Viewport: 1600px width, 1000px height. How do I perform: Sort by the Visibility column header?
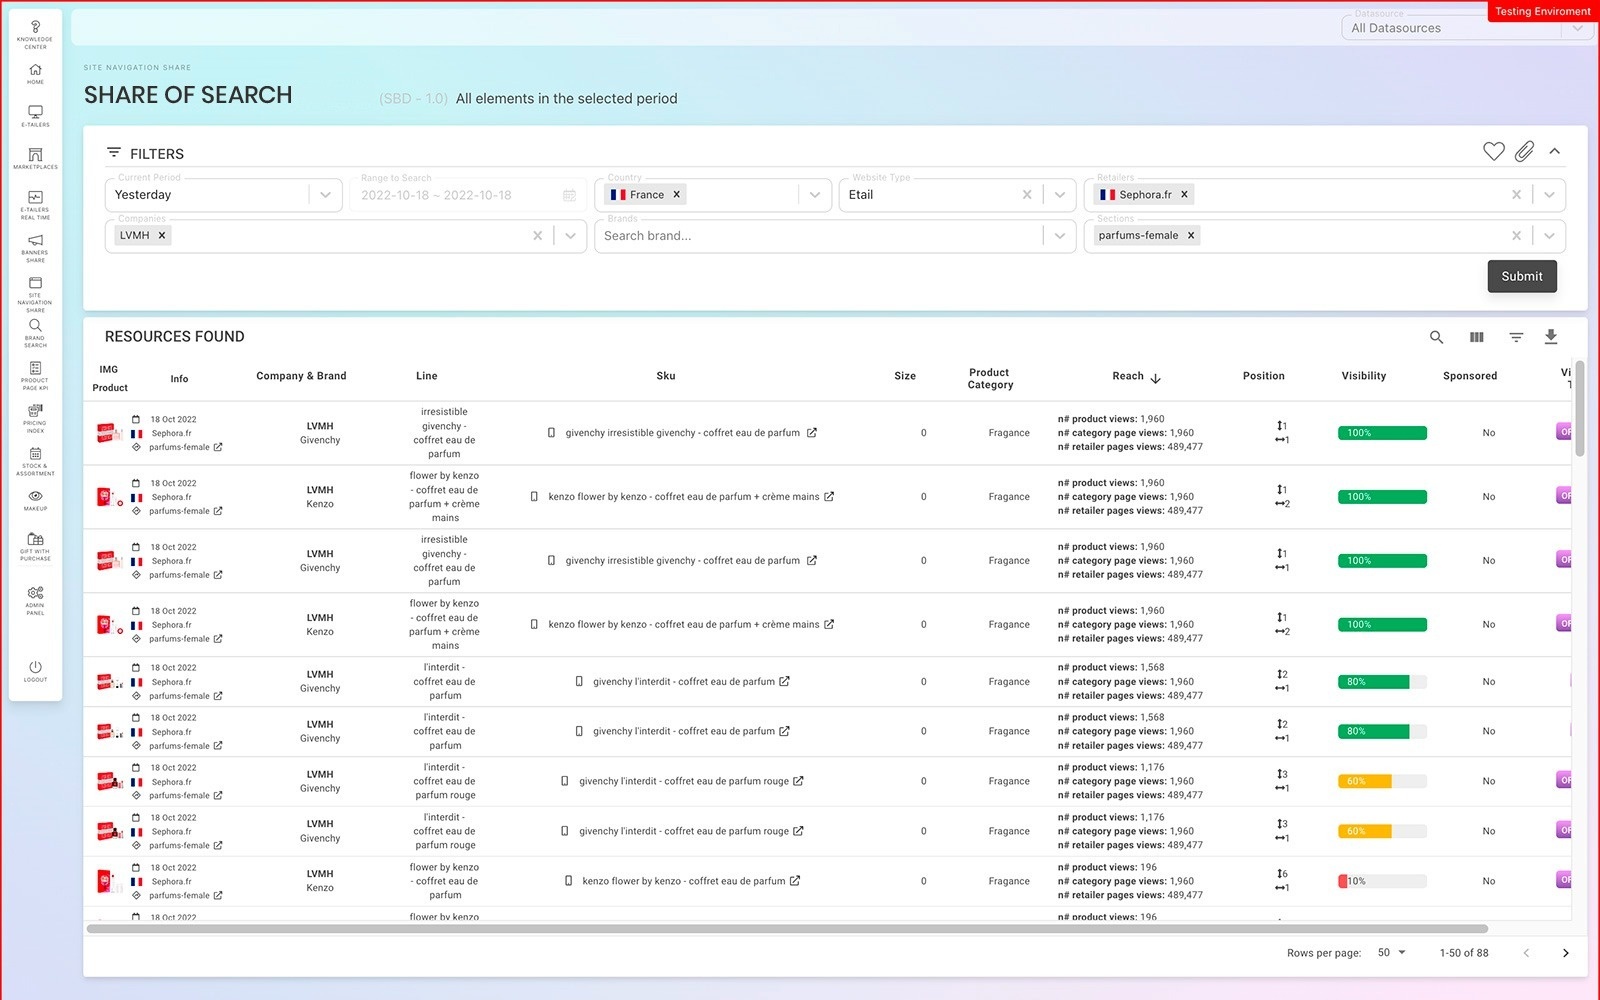(x=1364, y=376)
